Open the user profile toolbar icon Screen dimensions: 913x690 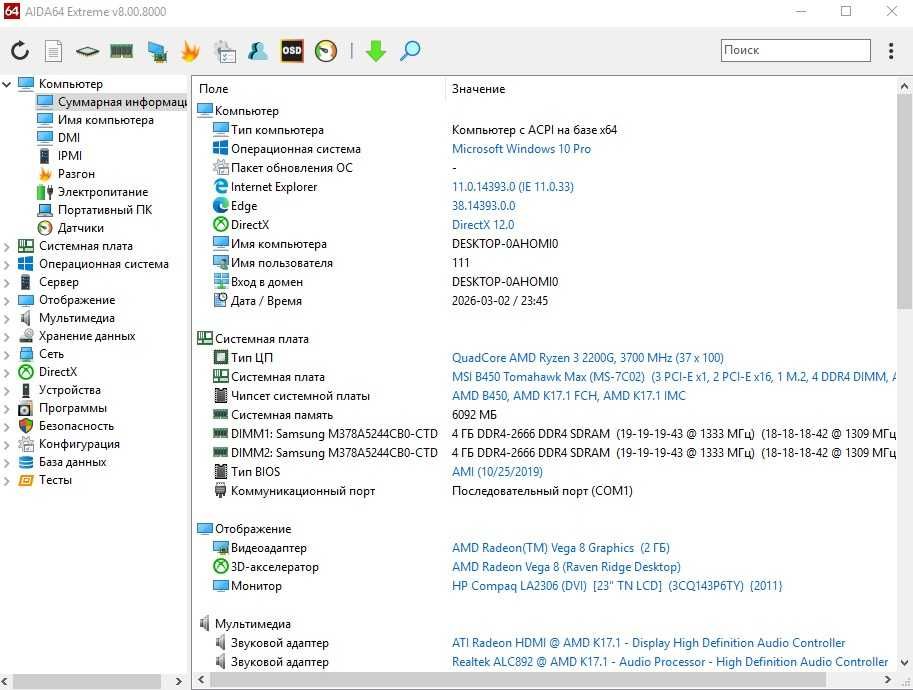(x=258, y=51)
